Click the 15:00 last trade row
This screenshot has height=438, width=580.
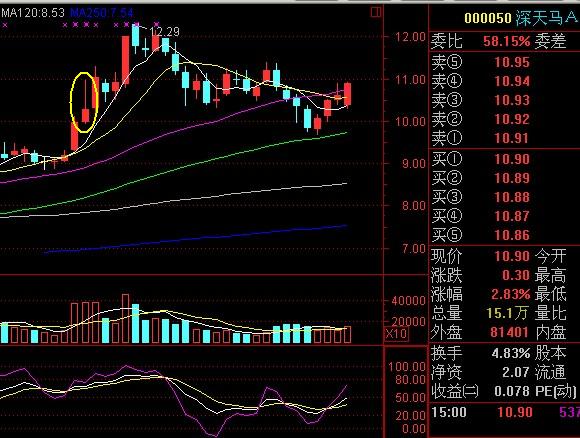504,412
